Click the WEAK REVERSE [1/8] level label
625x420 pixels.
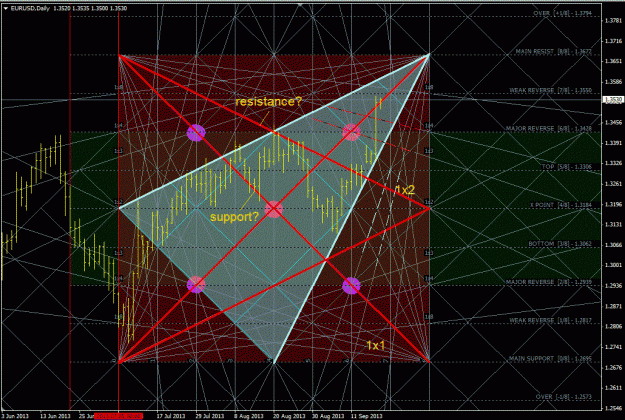point(550,320)
